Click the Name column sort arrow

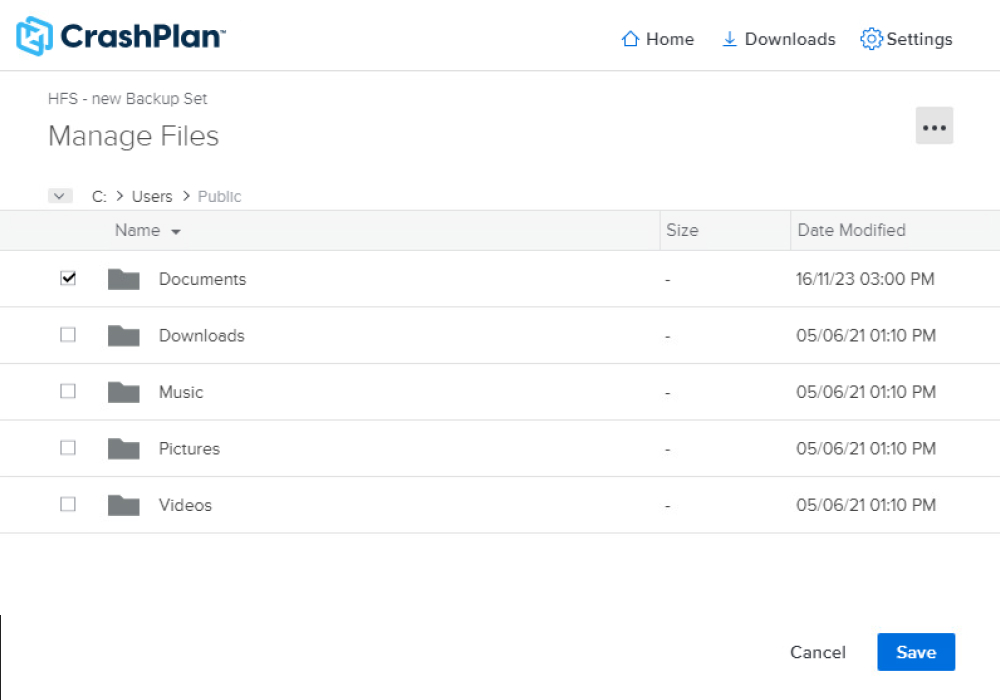pyautogui.click(x=176, y=230)
